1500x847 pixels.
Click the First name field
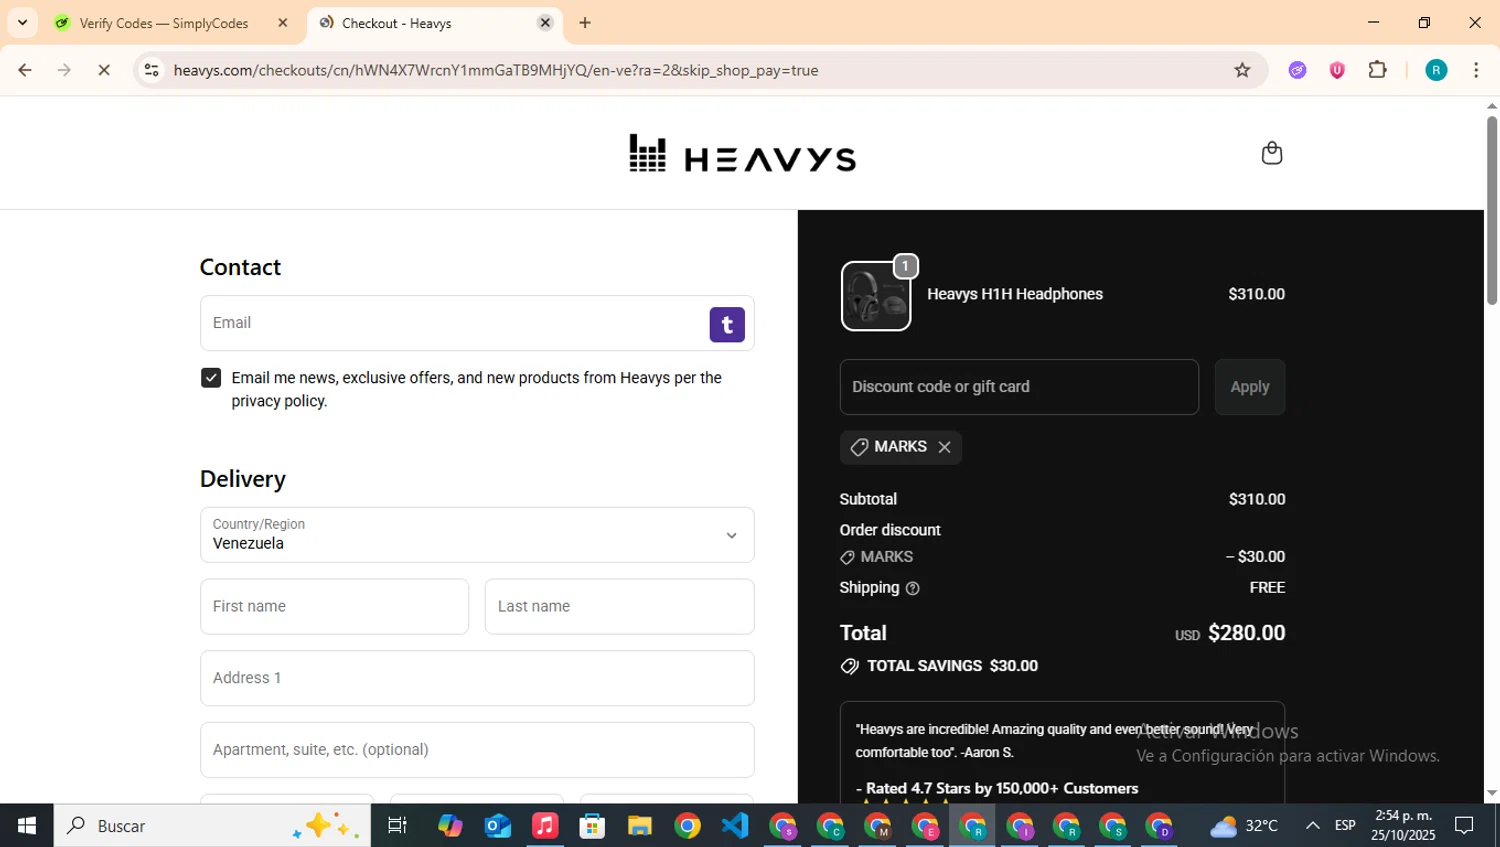[x=334, y=607]
